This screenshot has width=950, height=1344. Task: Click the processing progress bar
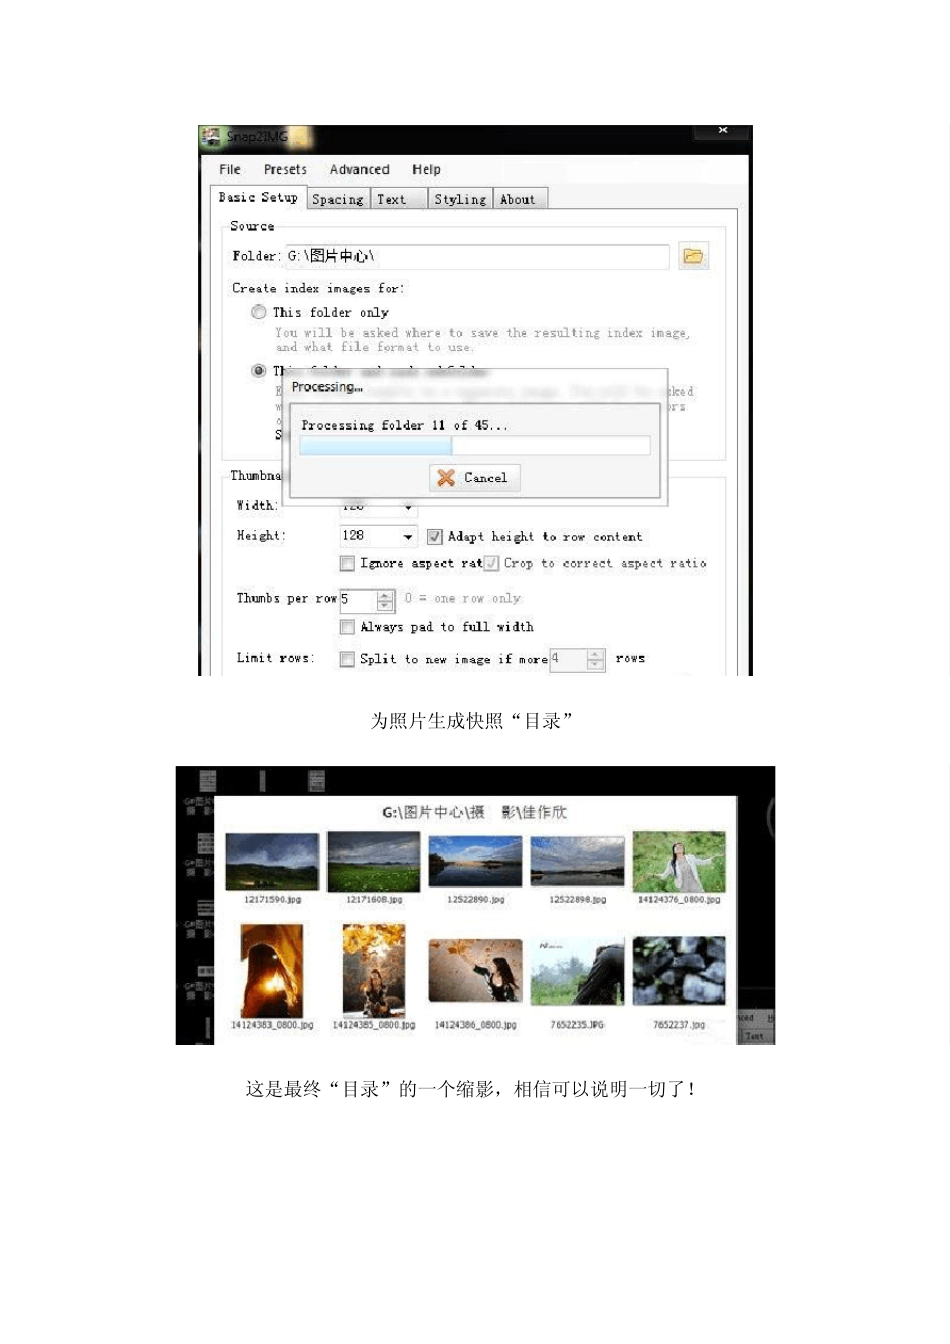(475, 446)
